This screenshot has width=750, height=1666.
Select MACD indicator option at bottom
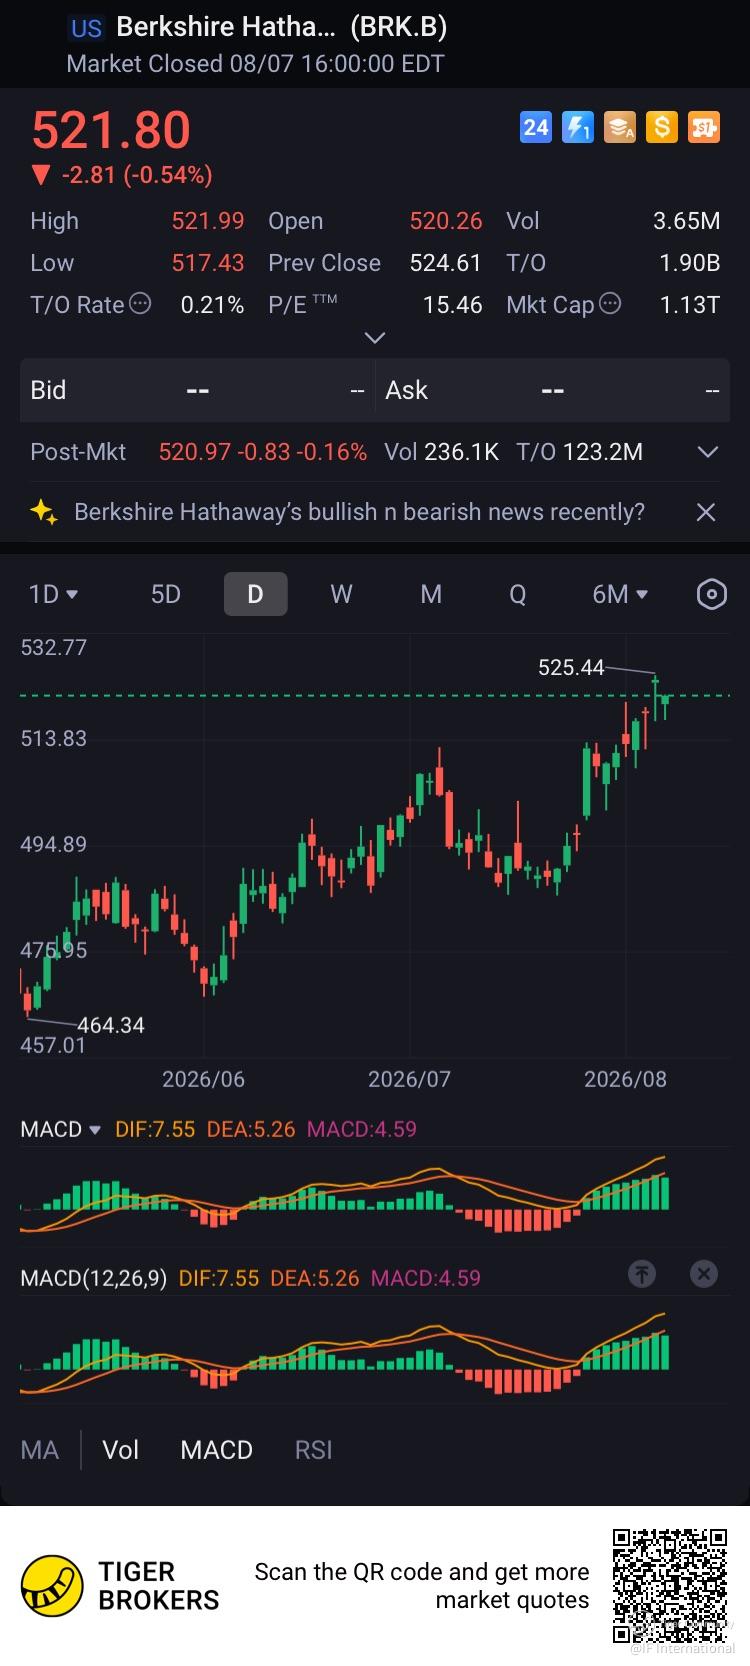point(216,1450)
